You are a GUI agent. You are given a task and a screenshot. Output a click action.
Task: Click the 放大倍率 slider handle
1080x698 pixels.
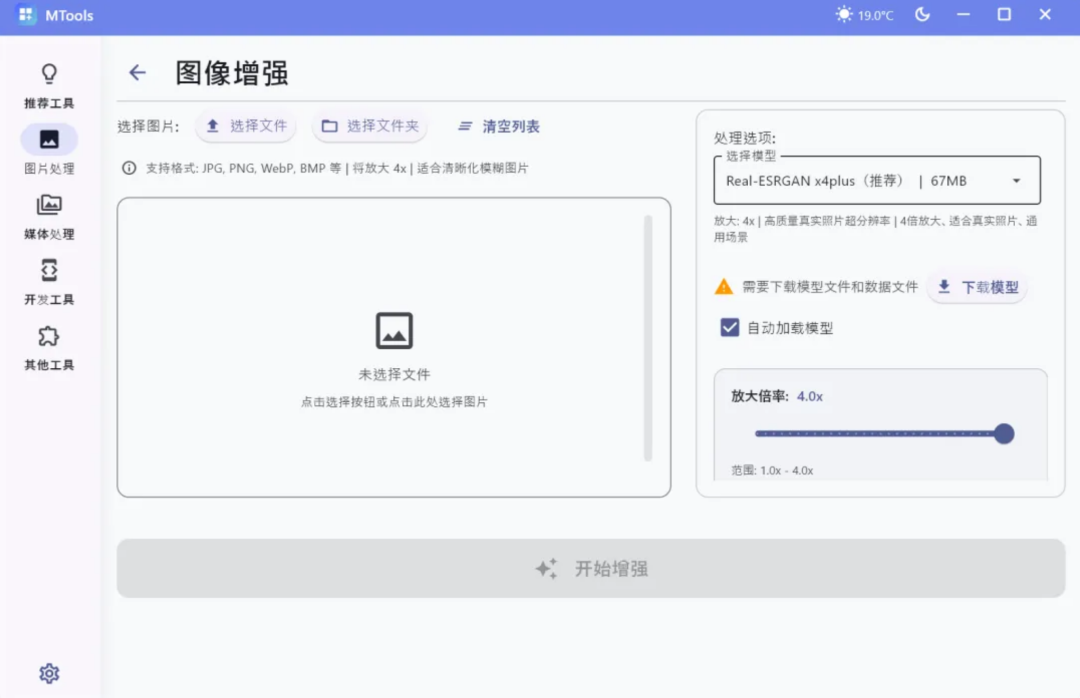[1004, 434]
